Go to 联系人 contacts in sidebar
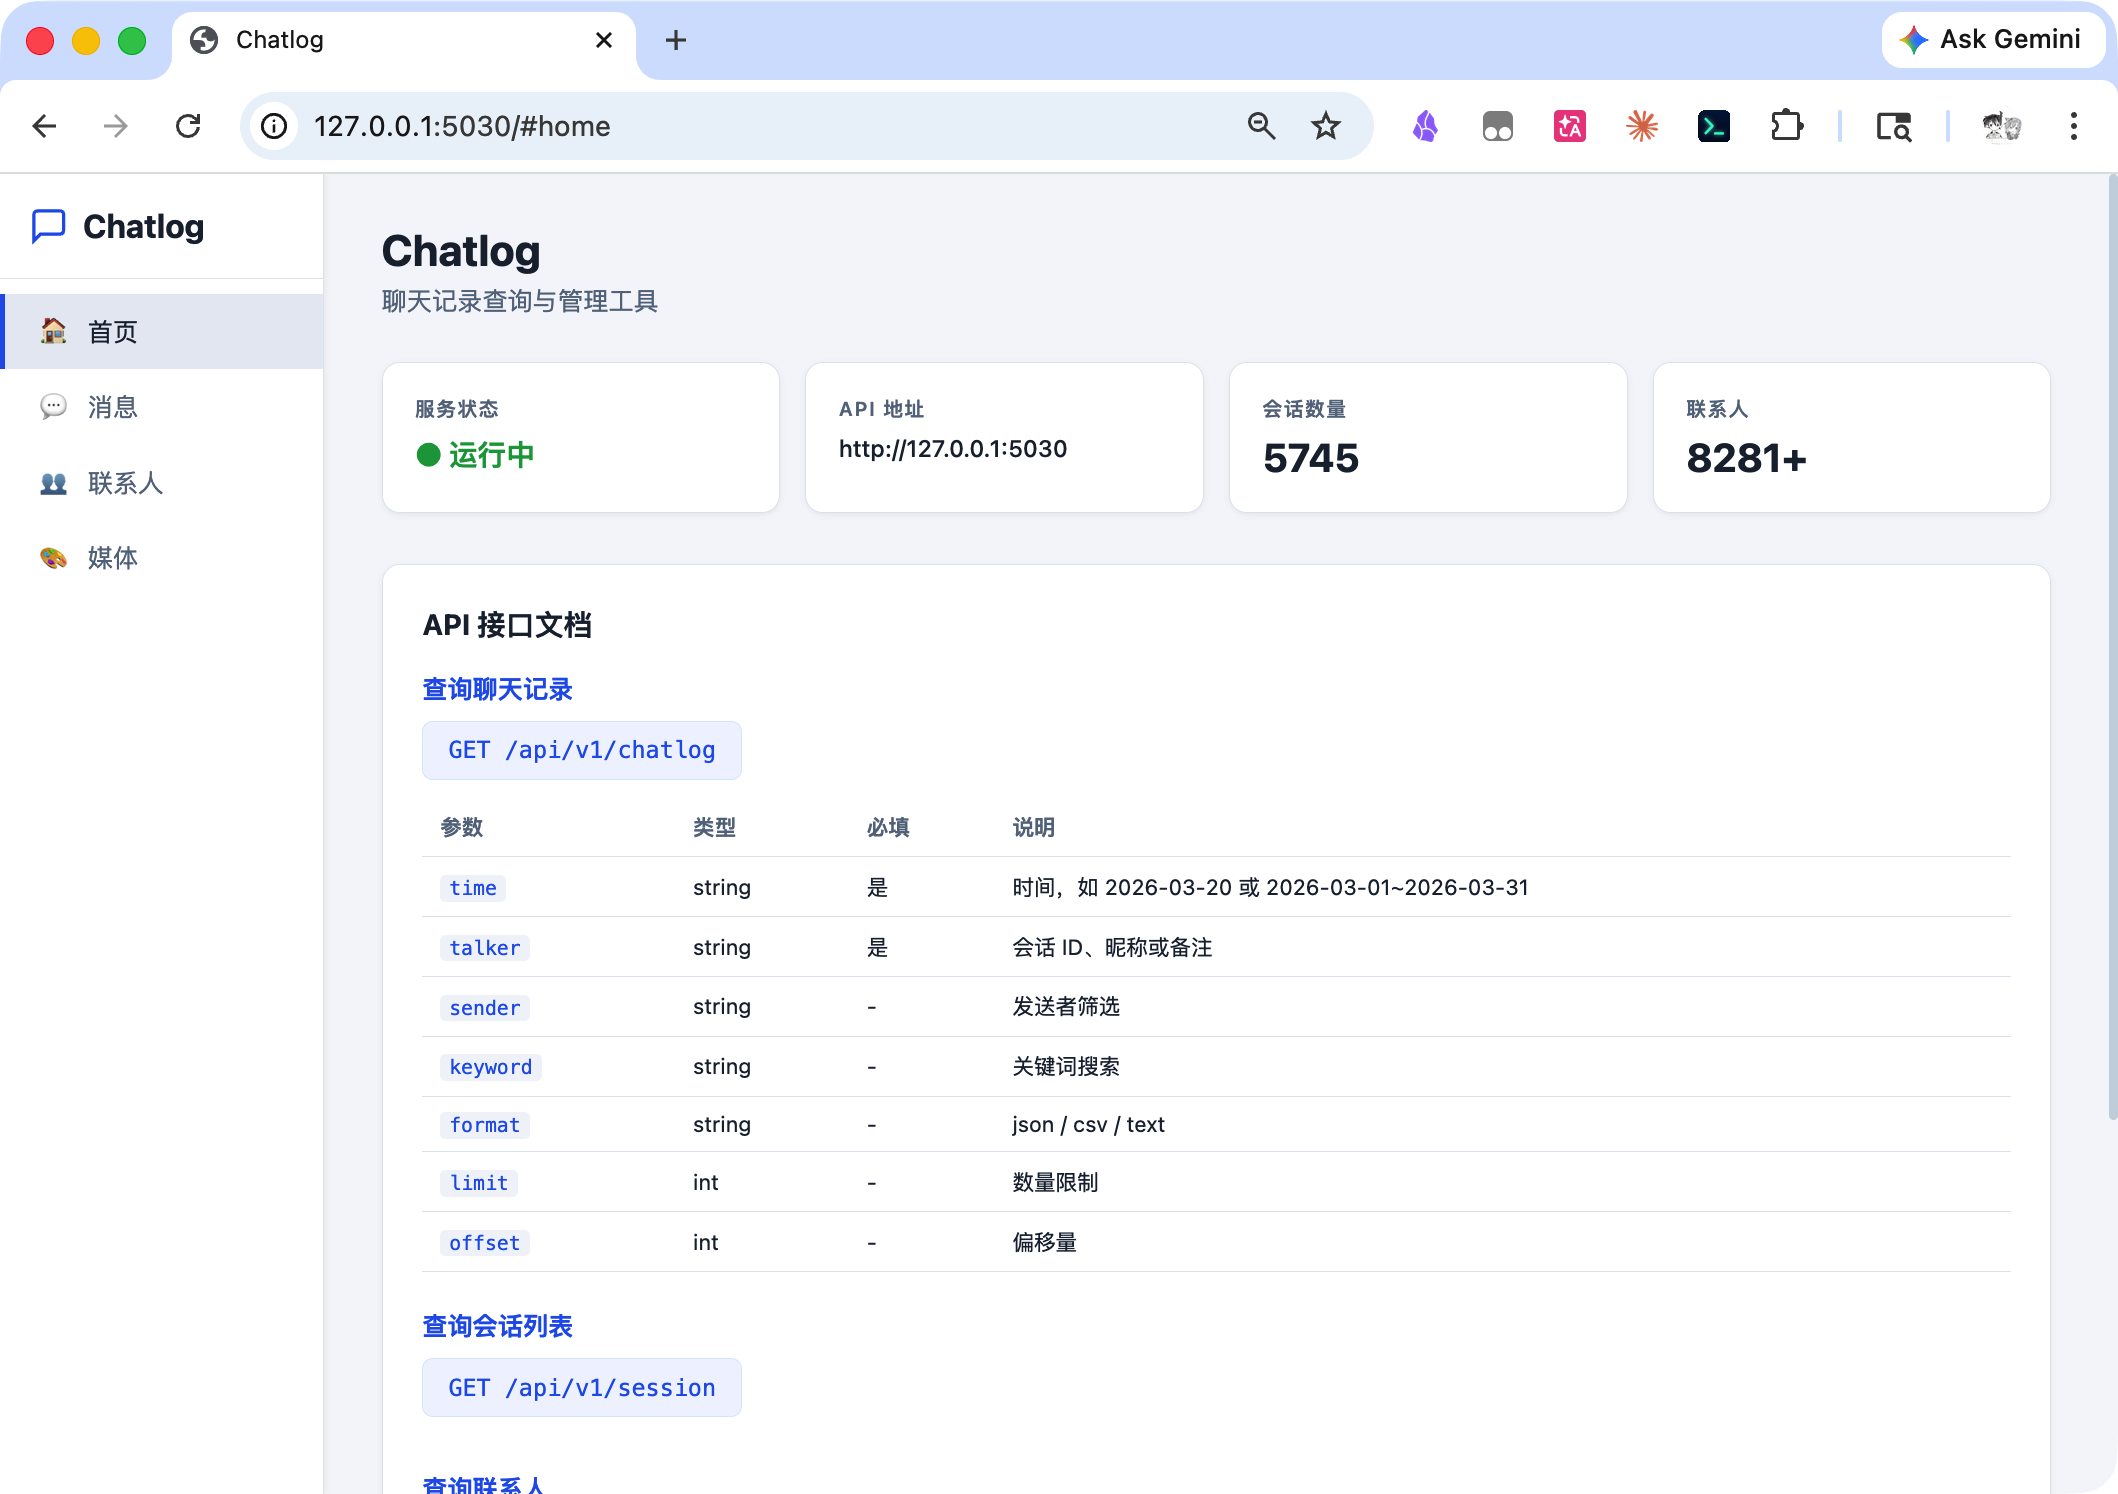The image size is (2118, 1494). coord(162,483)
